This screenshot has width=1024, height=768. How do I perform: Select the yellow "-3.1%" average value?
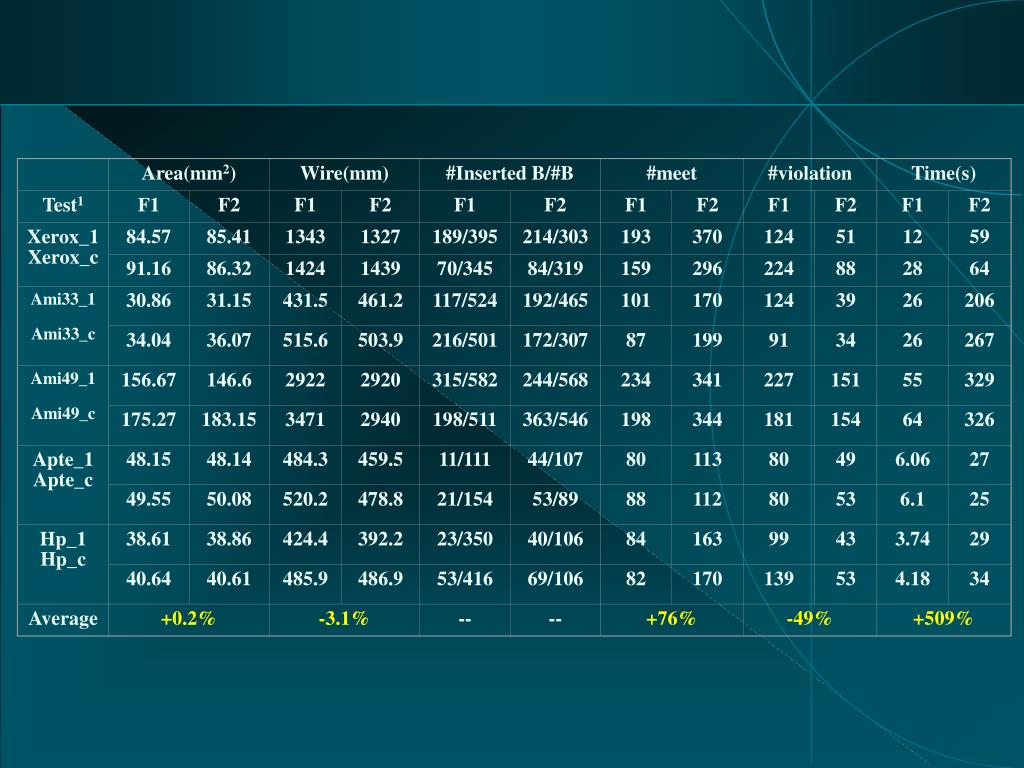tap(344, 618)
